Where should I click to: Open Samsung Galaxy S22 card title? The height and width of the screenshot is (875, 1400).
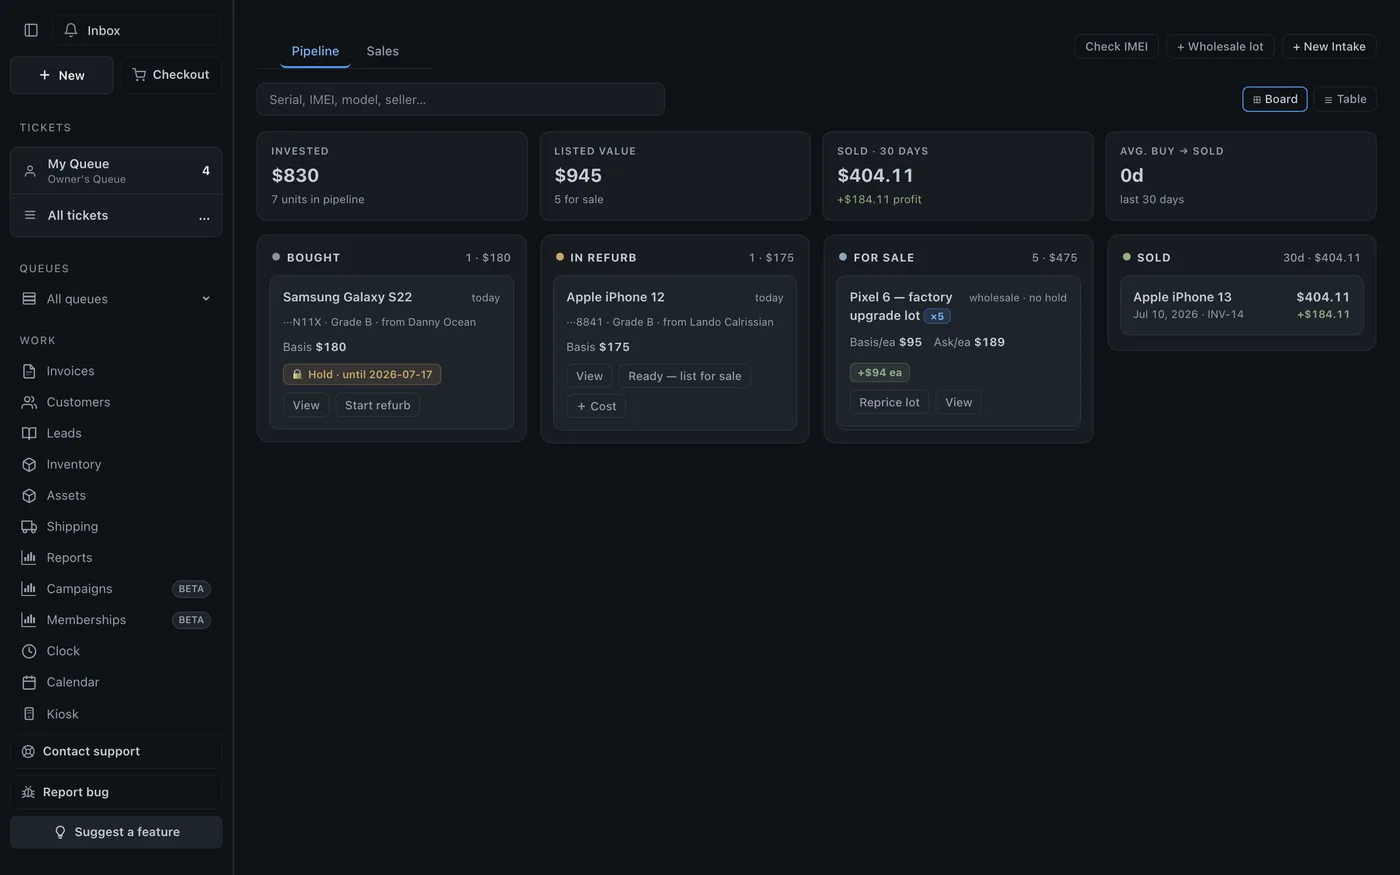pos(347,297)
